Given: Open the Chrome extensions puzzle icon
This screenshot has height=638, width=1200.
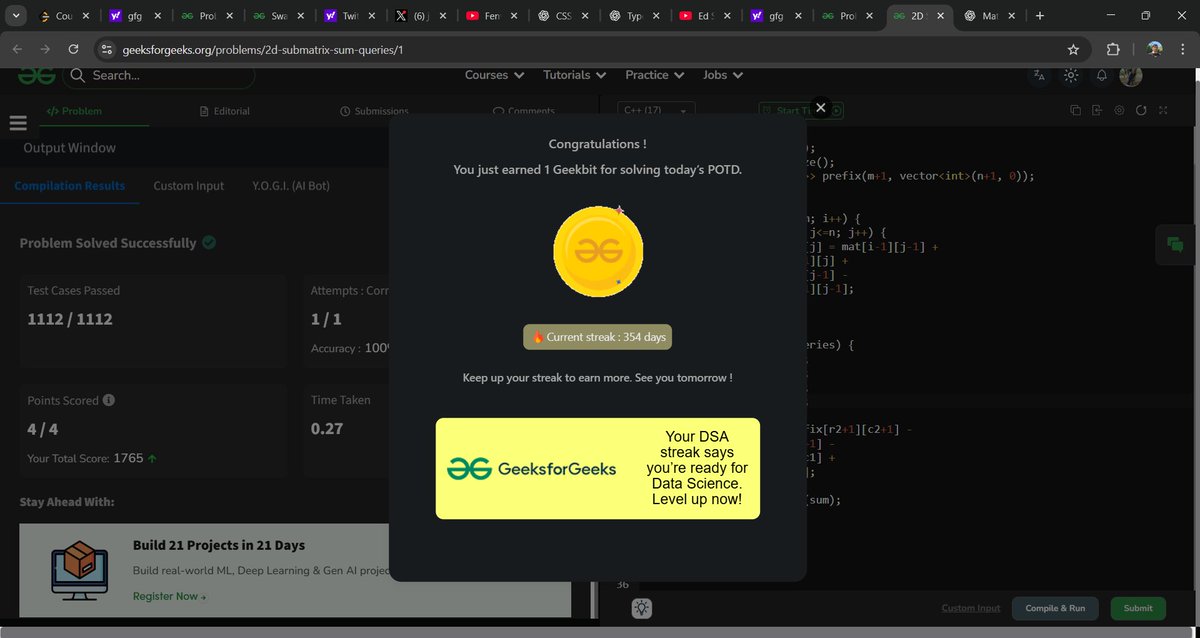Looking at the screenshot, I should pyautogui.click(x=1113, y=49).
